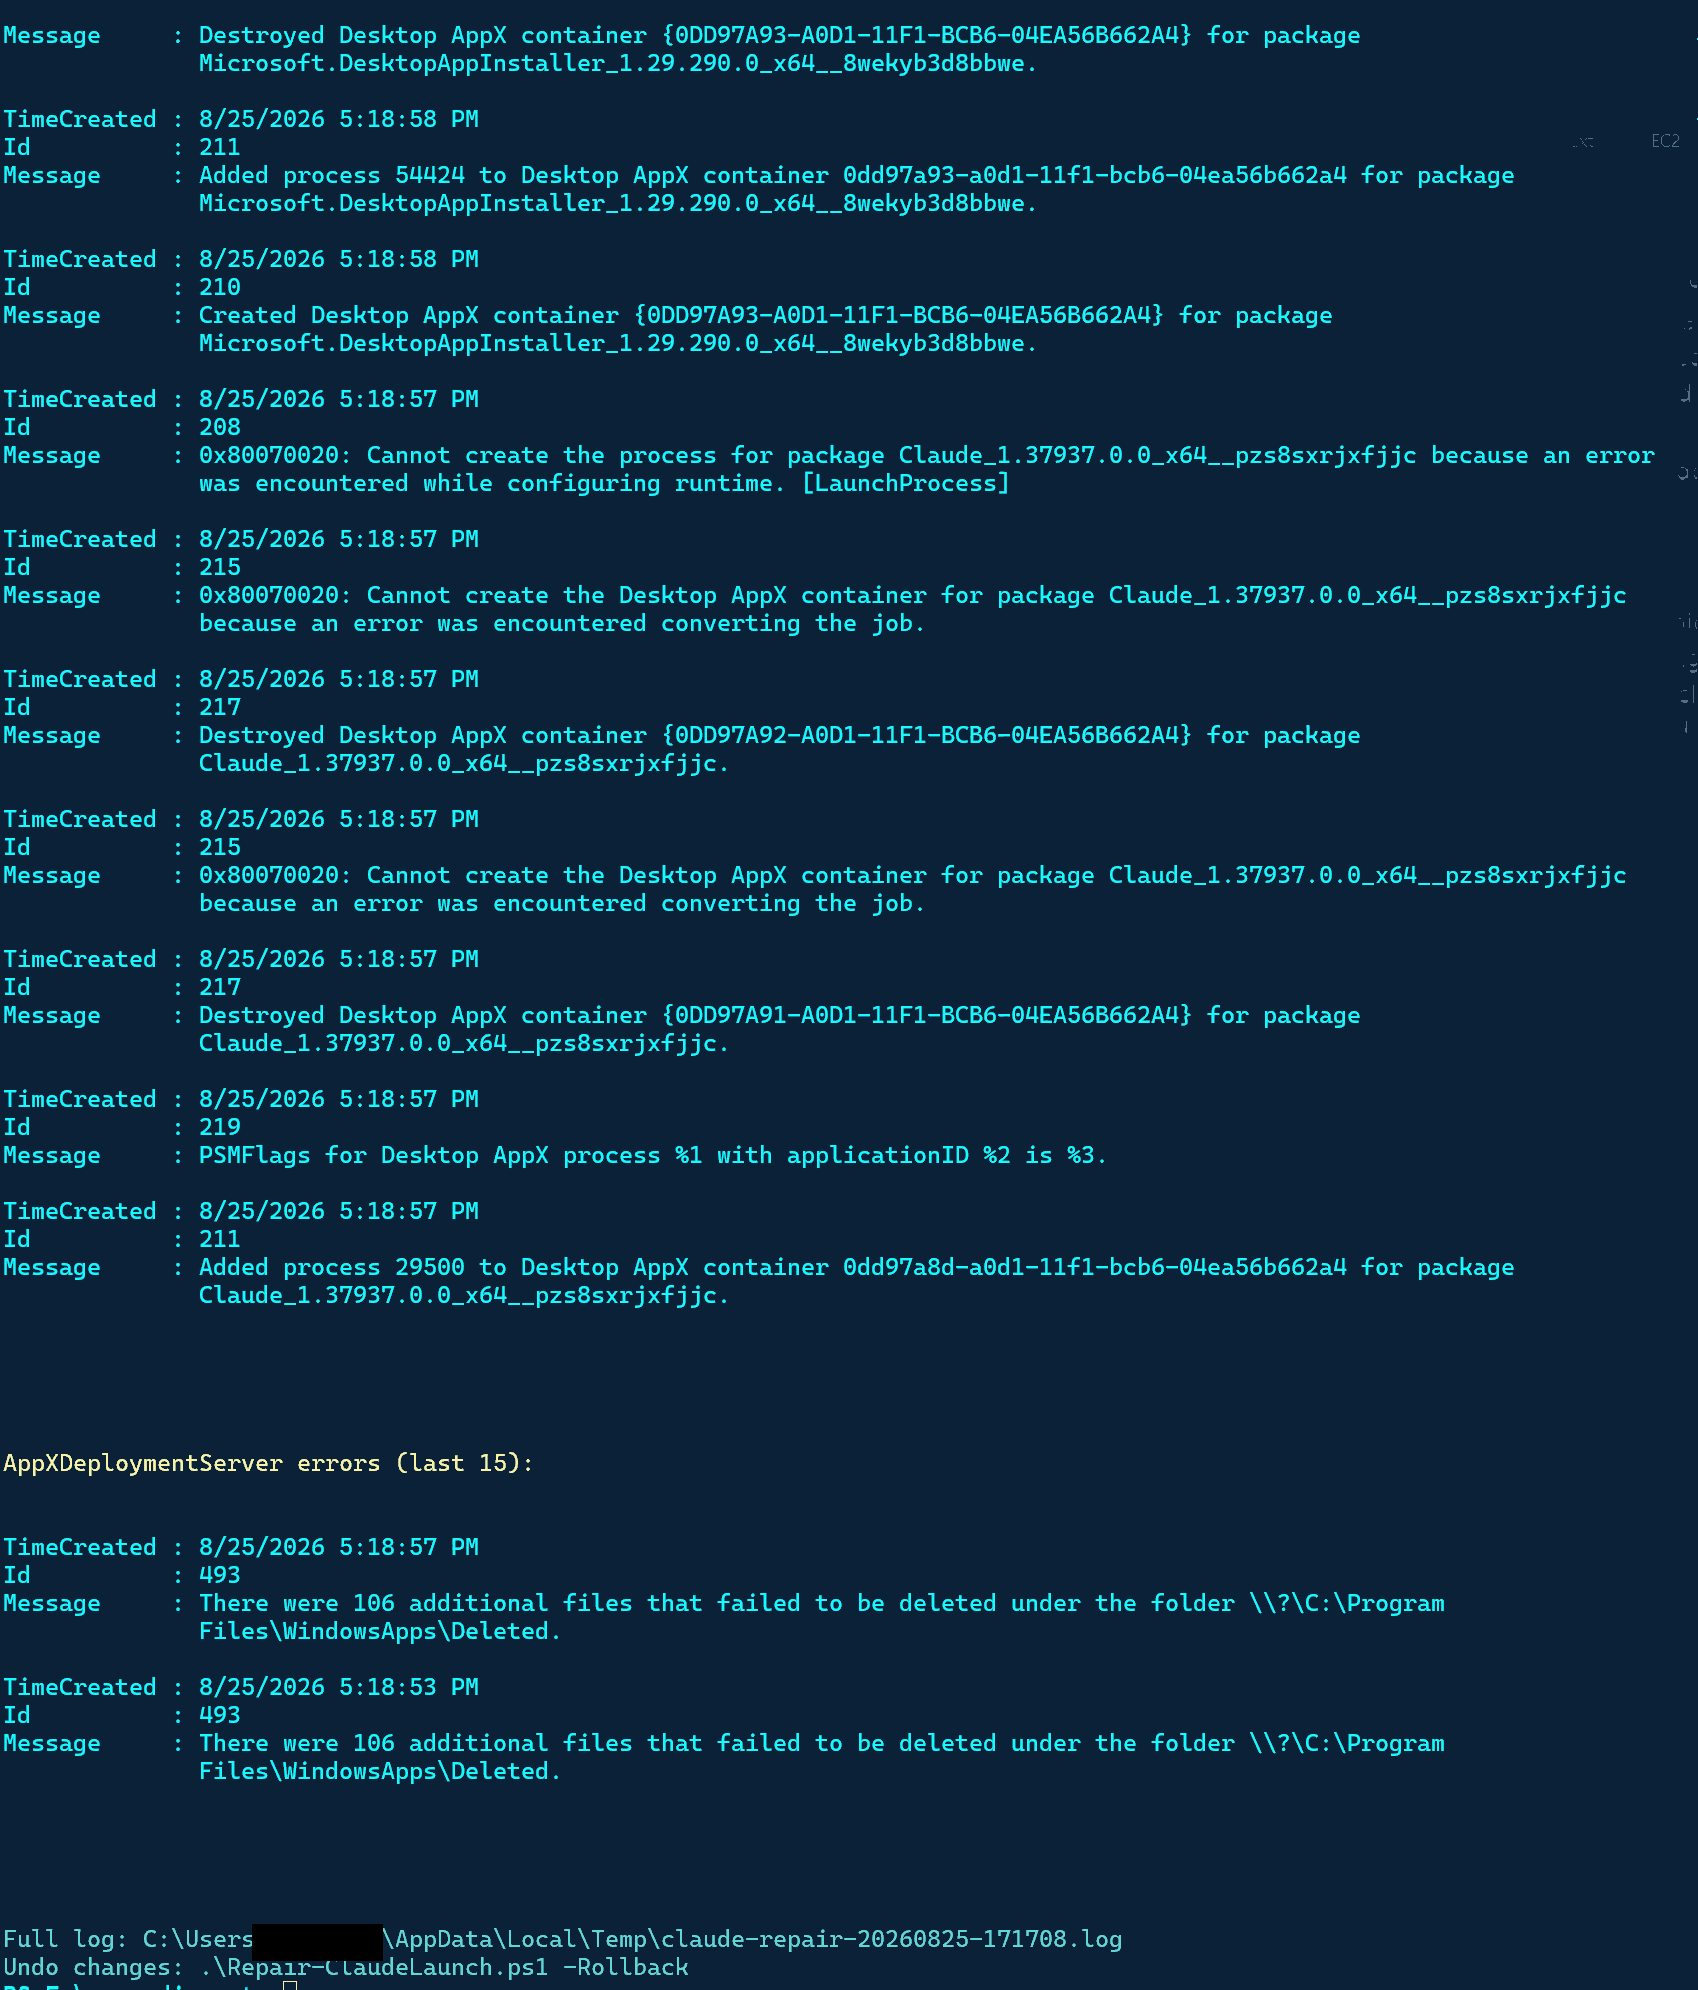The height and width of the screenshot is (1990, 1698).
Task: Click the 'PSMFlags for Desktop AppX process' message
Action: pos(653,1155)
